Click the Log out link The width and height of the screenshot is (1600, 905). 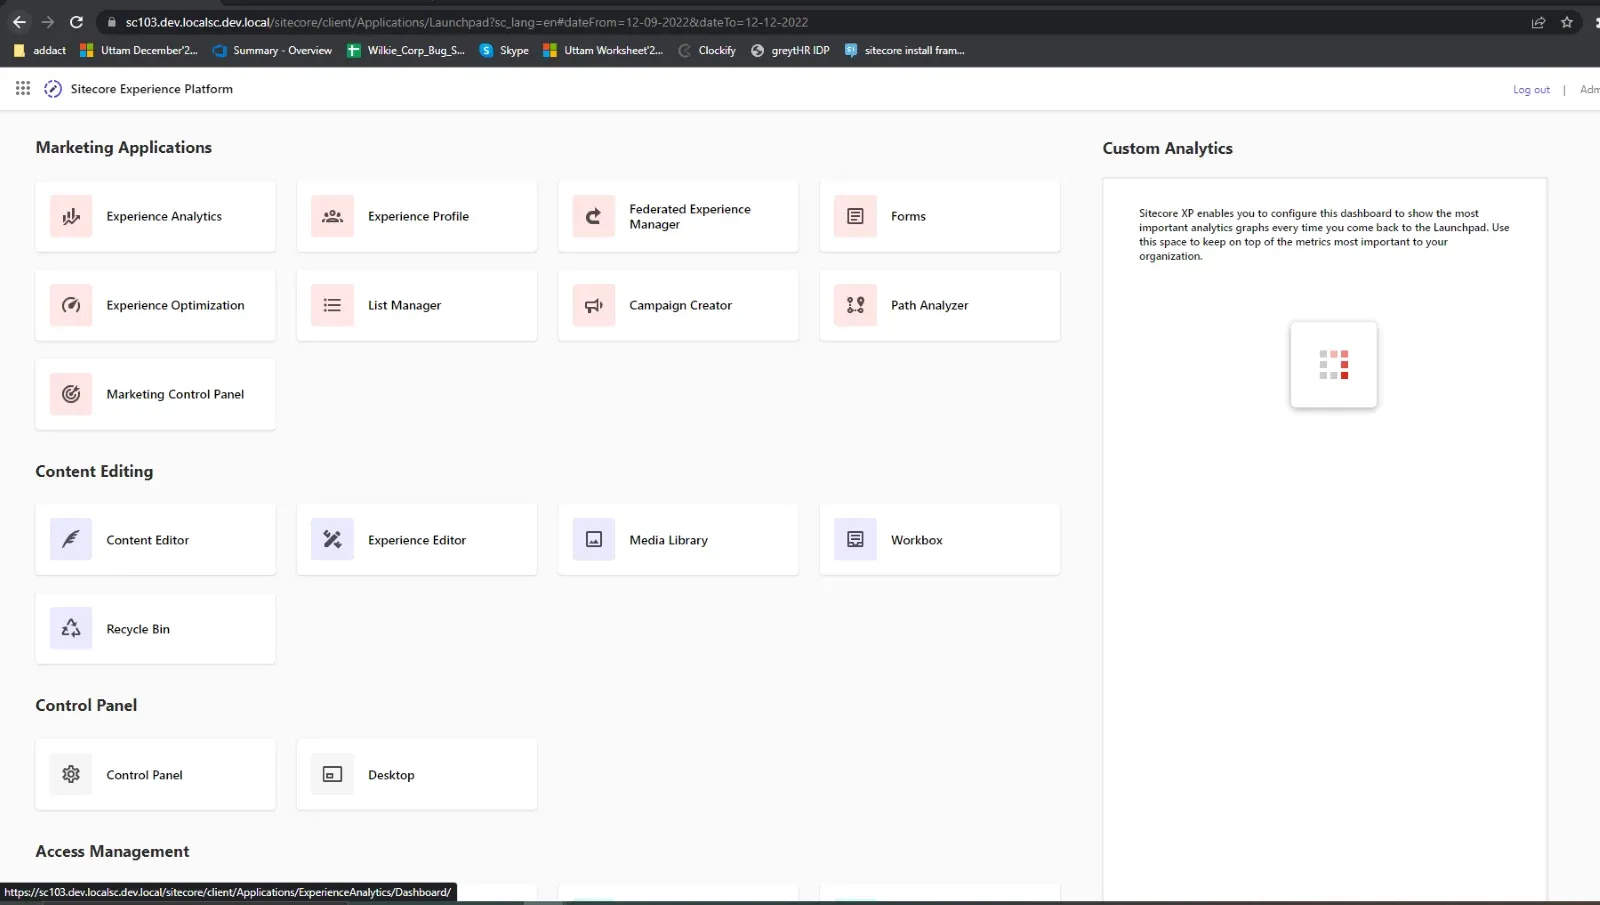click(1530, 90)
